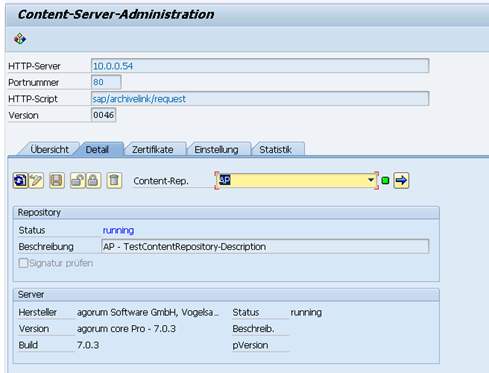Click the save diskette icon
The height and width of the screenshot is (373, 489).
pyautogui.click(x=57, y=181)
